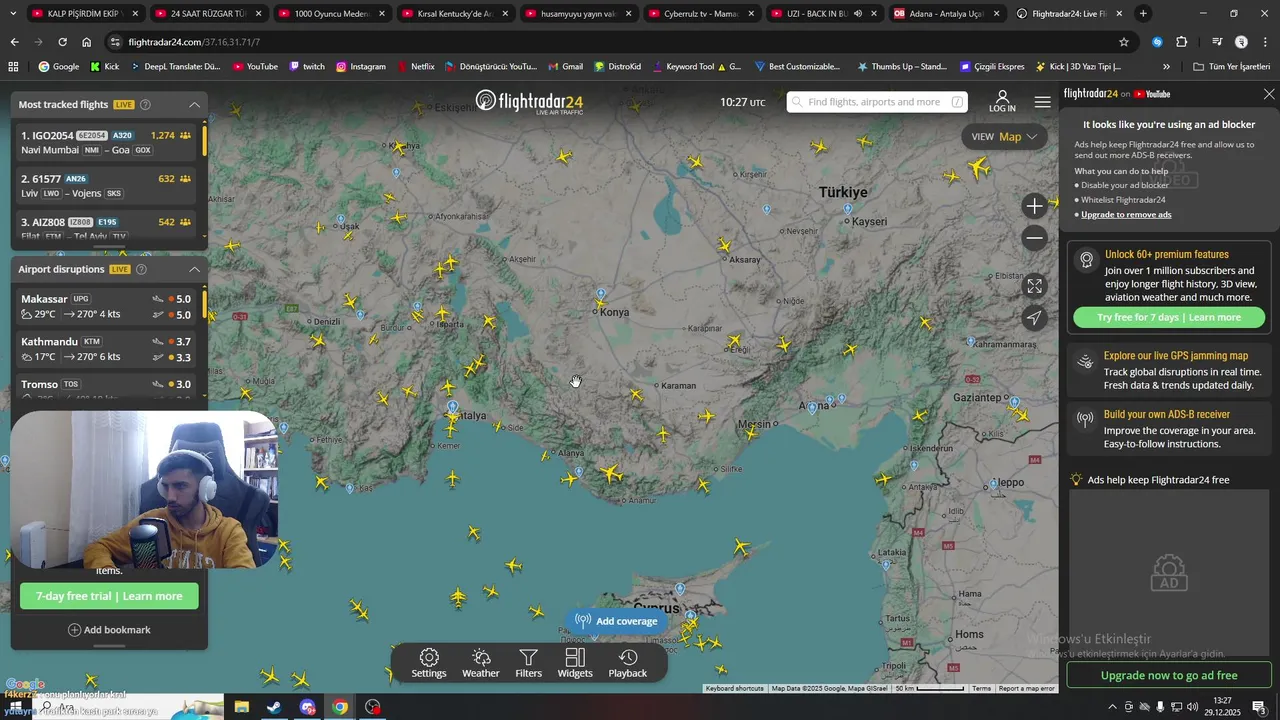
Task: Click the flight search input field
Action: (x=877, y=102)
